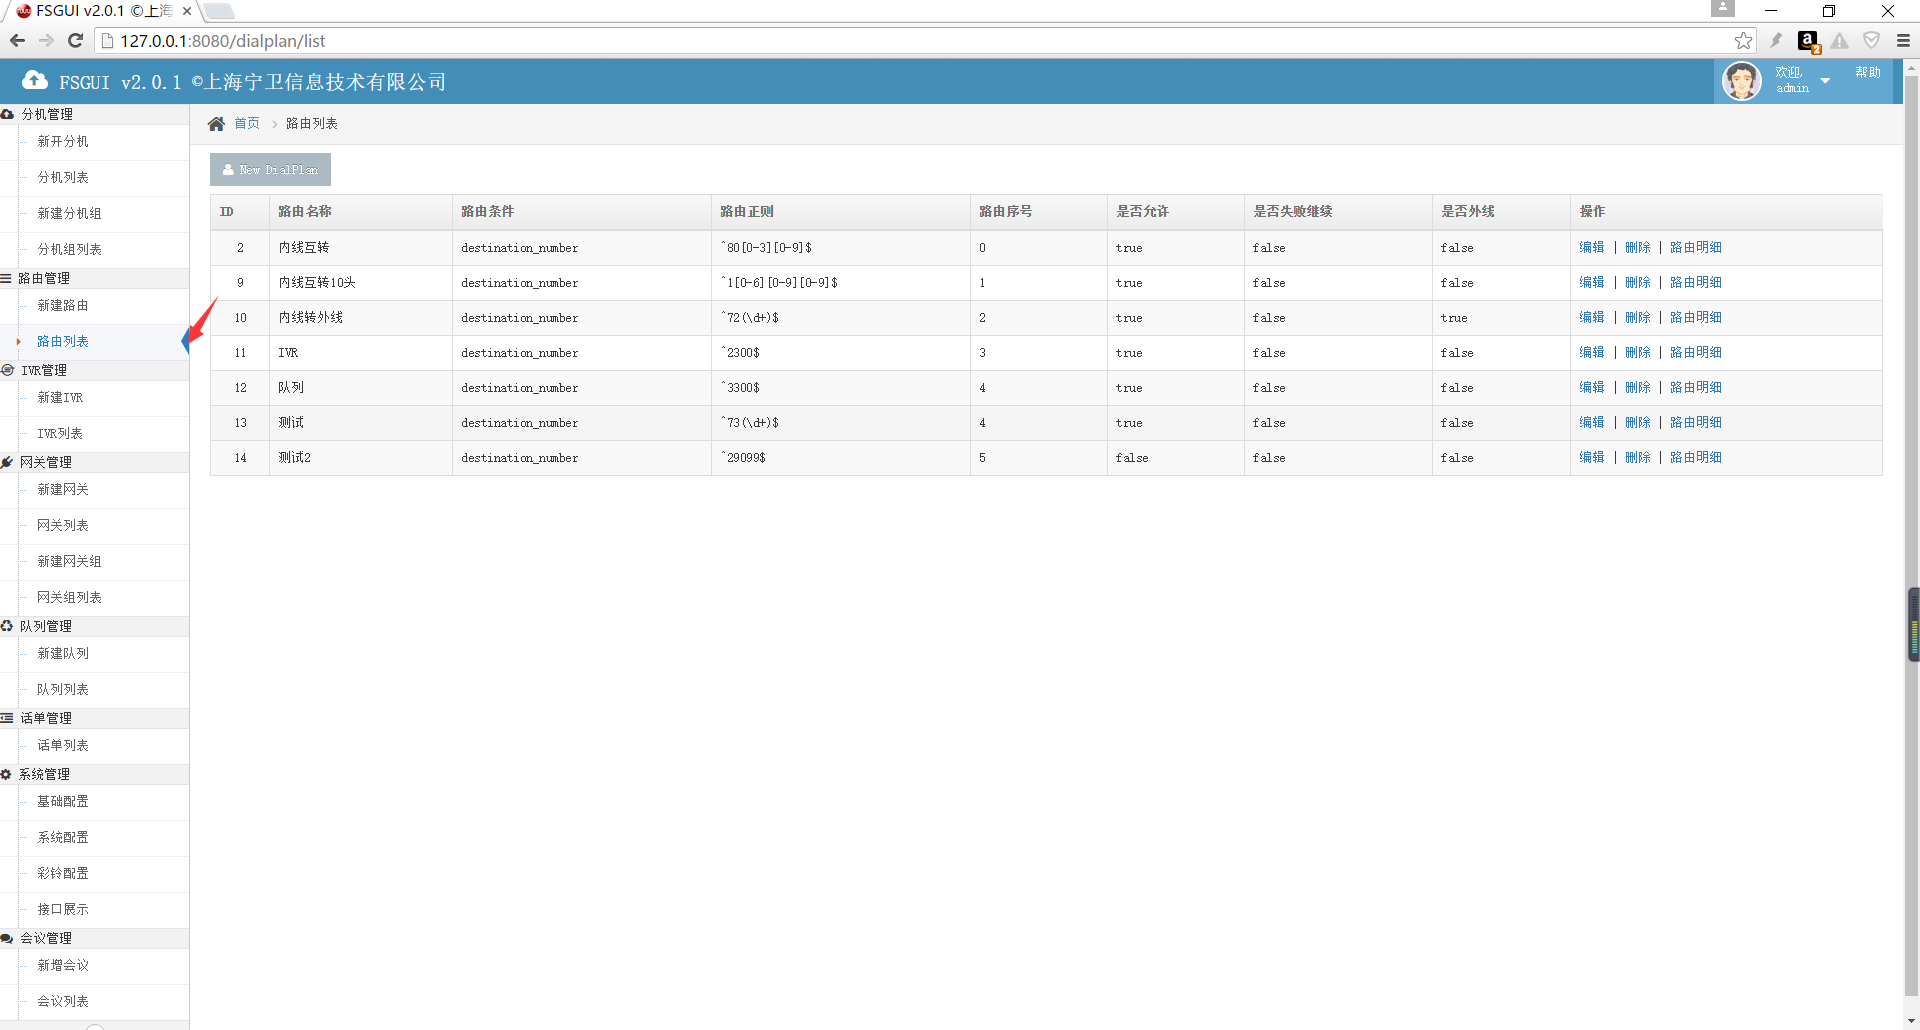Viewport: 1920px width, 1030px height.
Task: Reload the page with refresh icon
Action: point(75,41)
